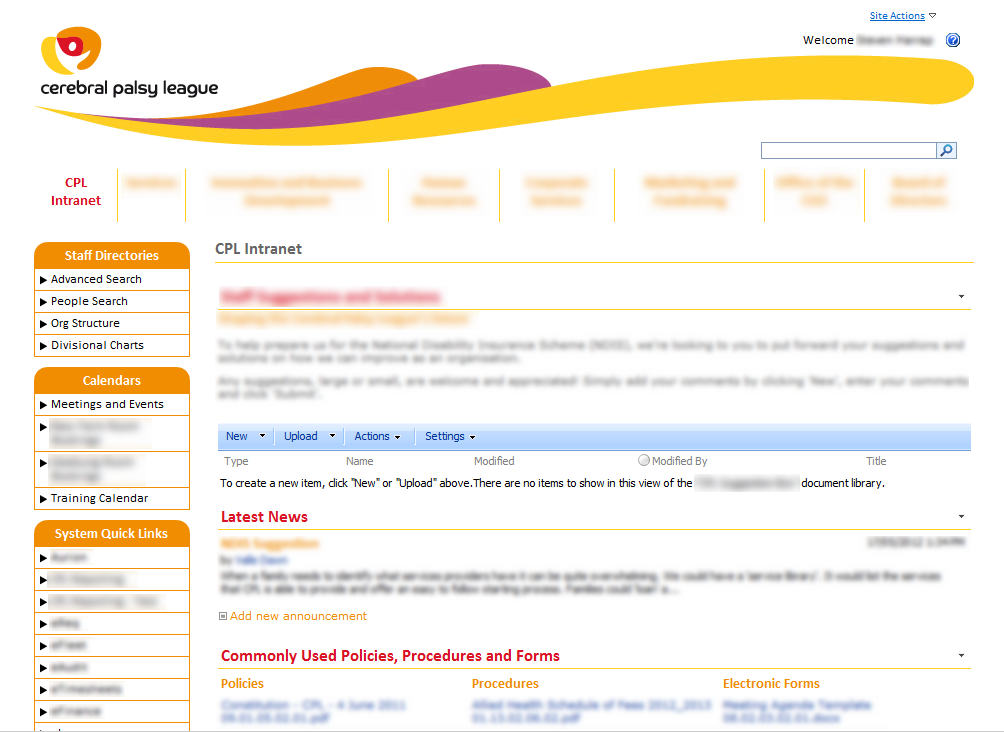Click the Electronic Forms column heading
Viewport: 1004px width, 732px height.
[771, 683]
